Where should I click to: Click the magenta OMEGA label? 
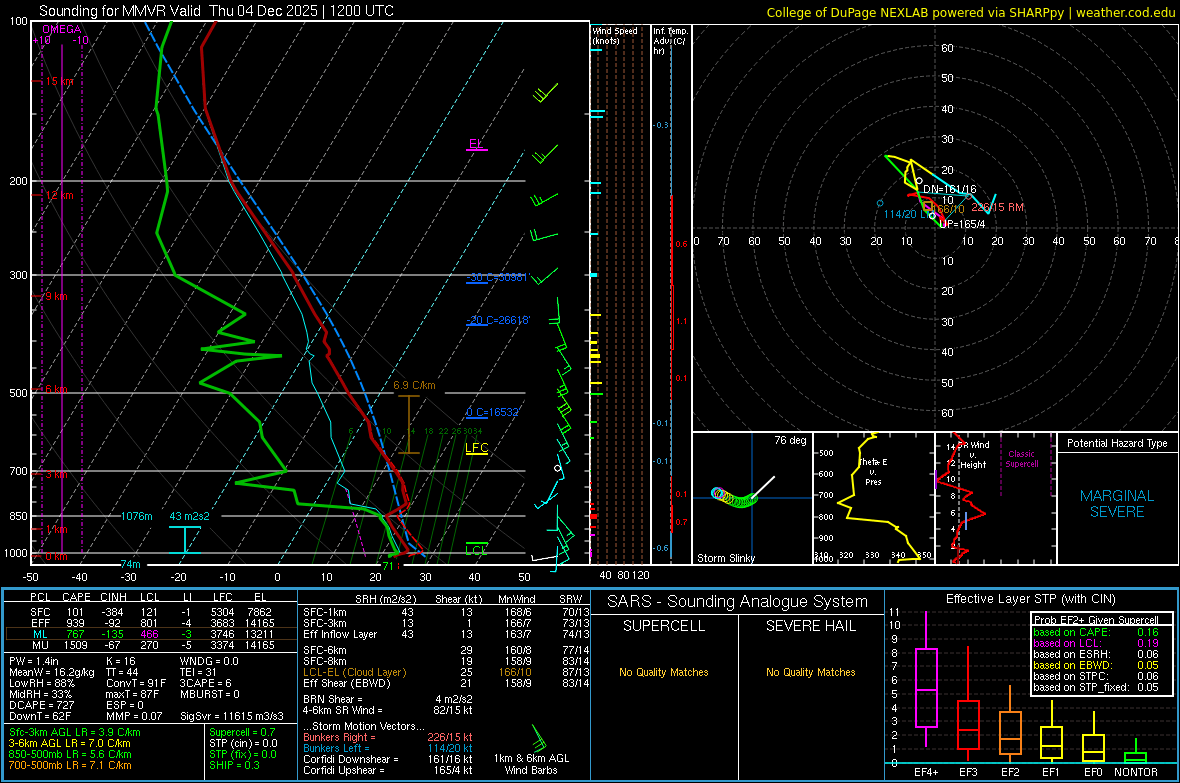point(62,29)
